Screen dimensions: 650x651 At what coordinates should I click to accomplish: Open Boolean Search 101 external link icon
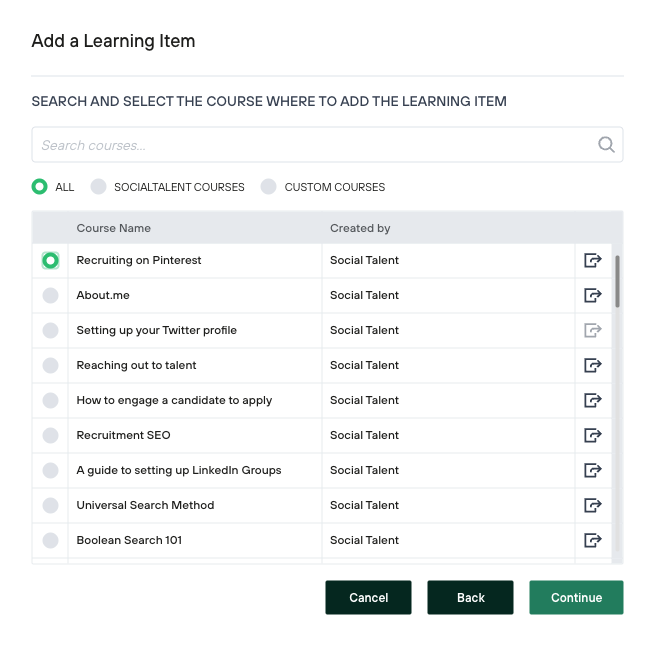tap(593, 540)
